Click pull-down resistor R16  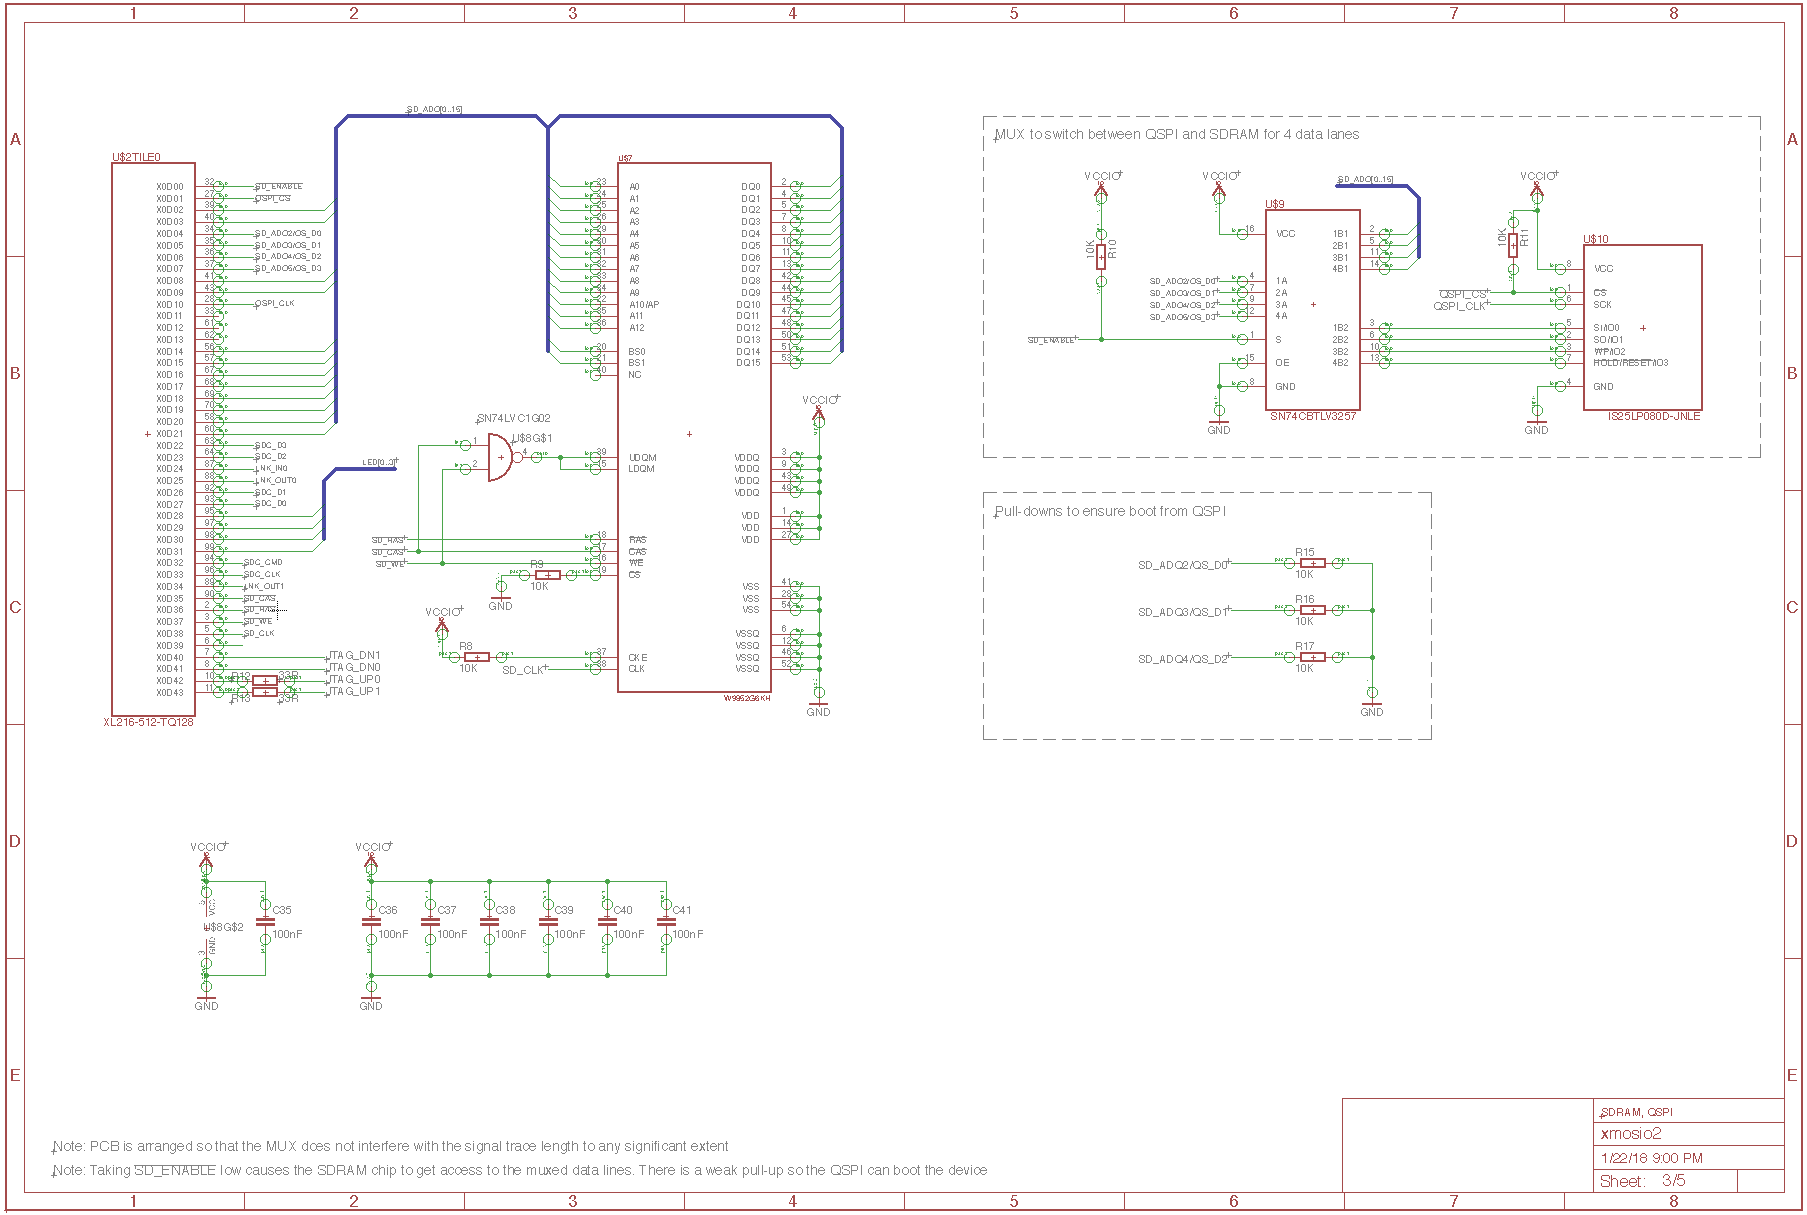1313,610
